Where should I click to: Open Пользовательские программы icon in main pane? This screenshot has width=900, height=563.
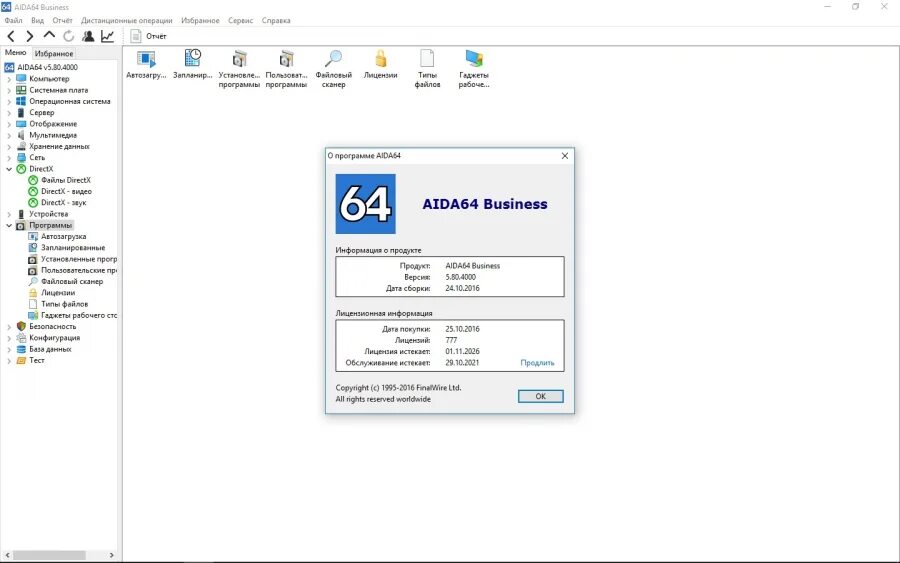tap(286, 69)
